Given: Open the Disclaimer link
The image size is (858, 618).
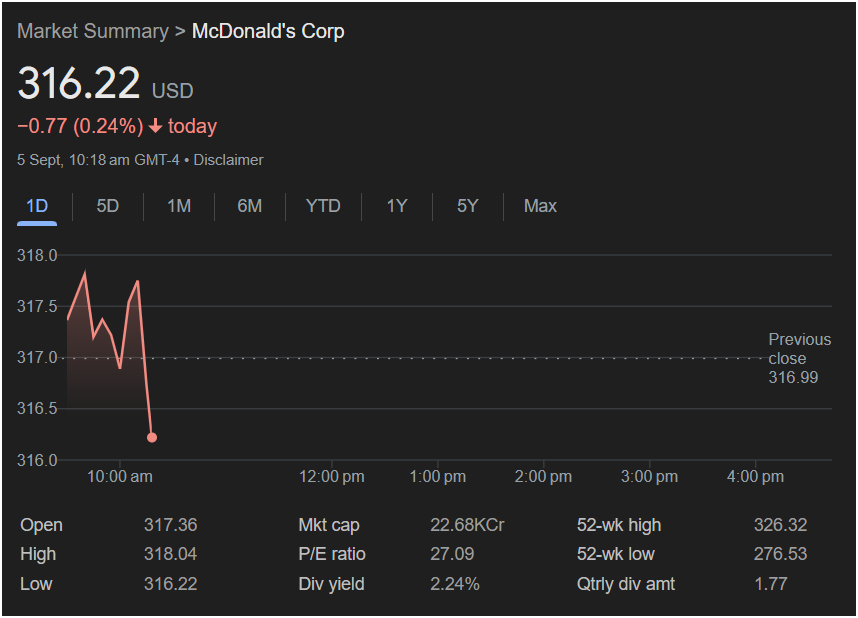Looking at the screenshot, I should click(228, 160).
